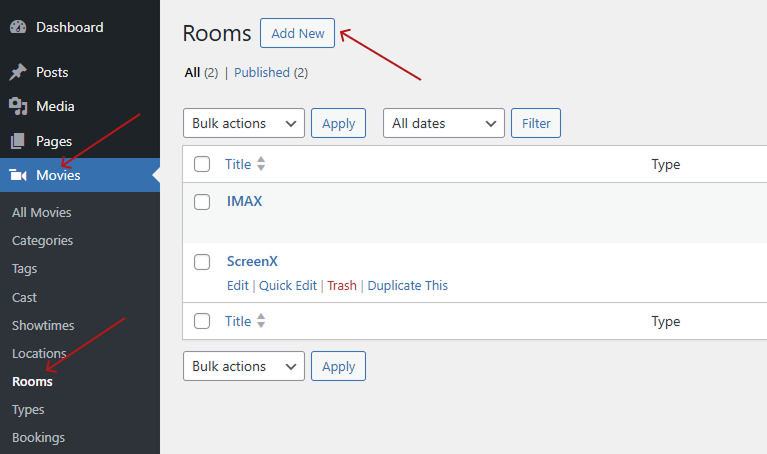Tick the IMAX row checkbox
The image size is (767, 454).
tap(202, 202)
